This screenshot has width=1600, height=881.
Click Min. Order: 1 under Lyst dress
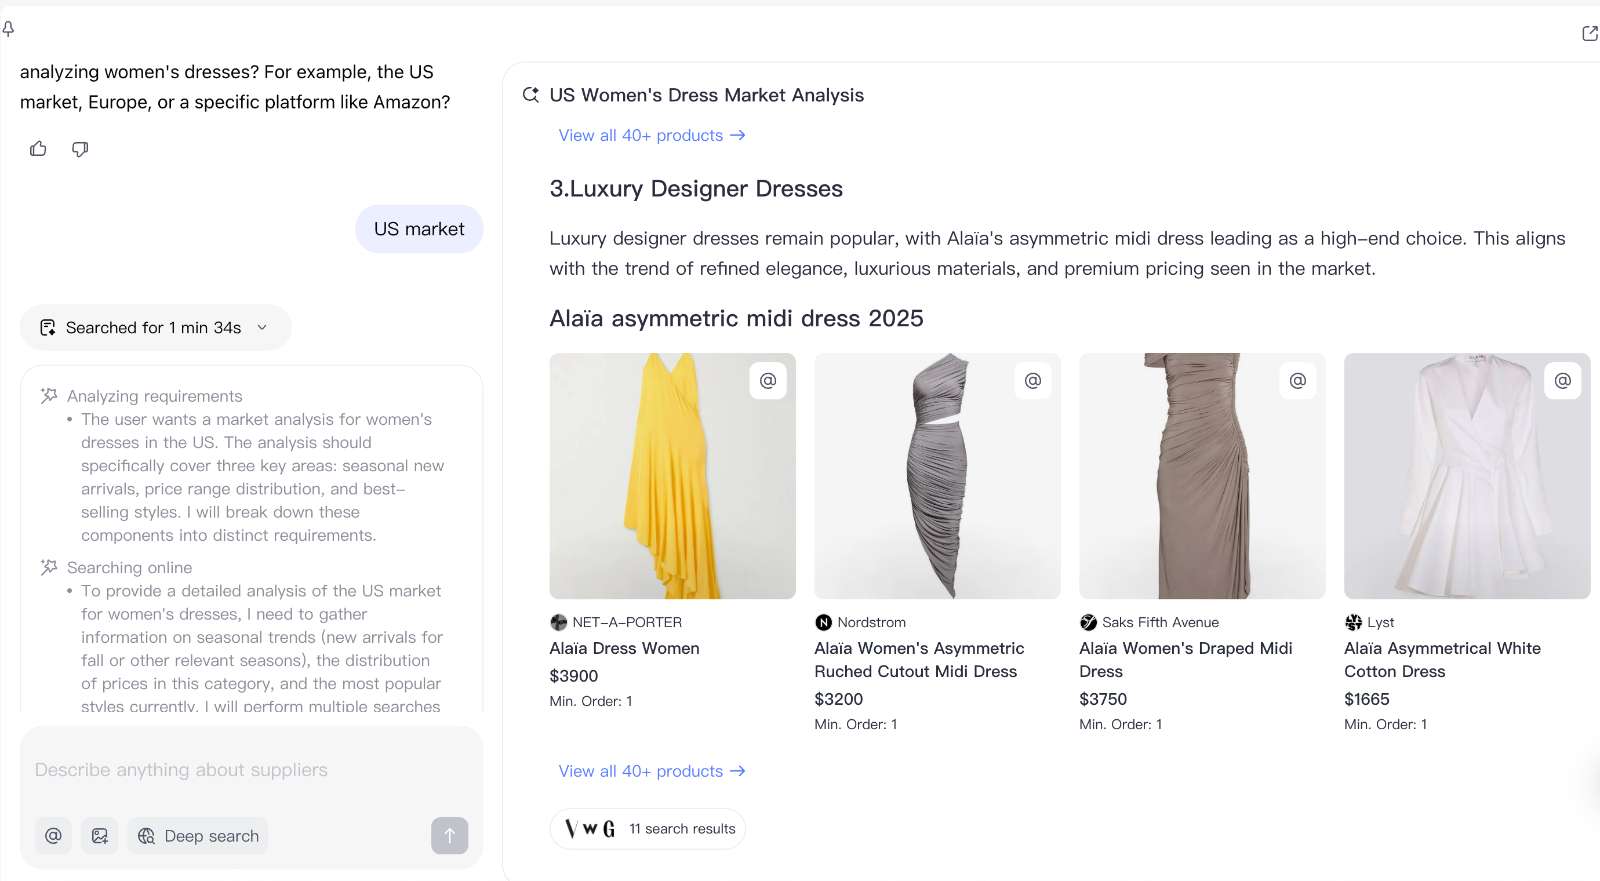coord(1386,724)
